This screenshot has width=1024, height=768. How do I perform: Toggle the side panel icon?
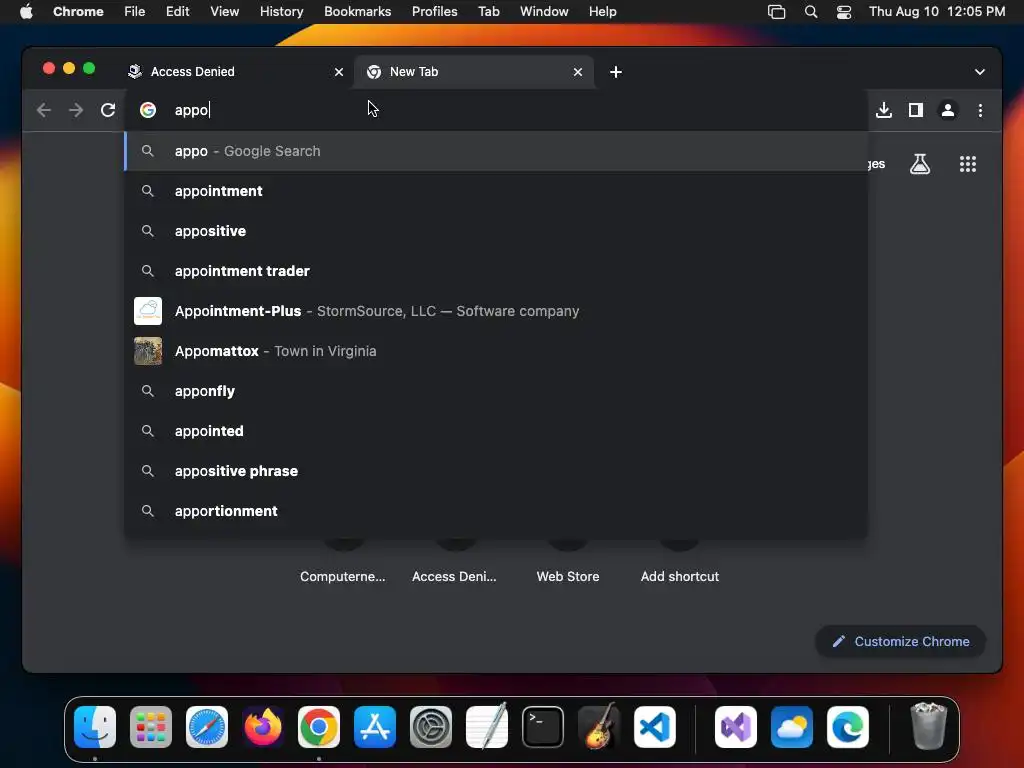point(916,110)
